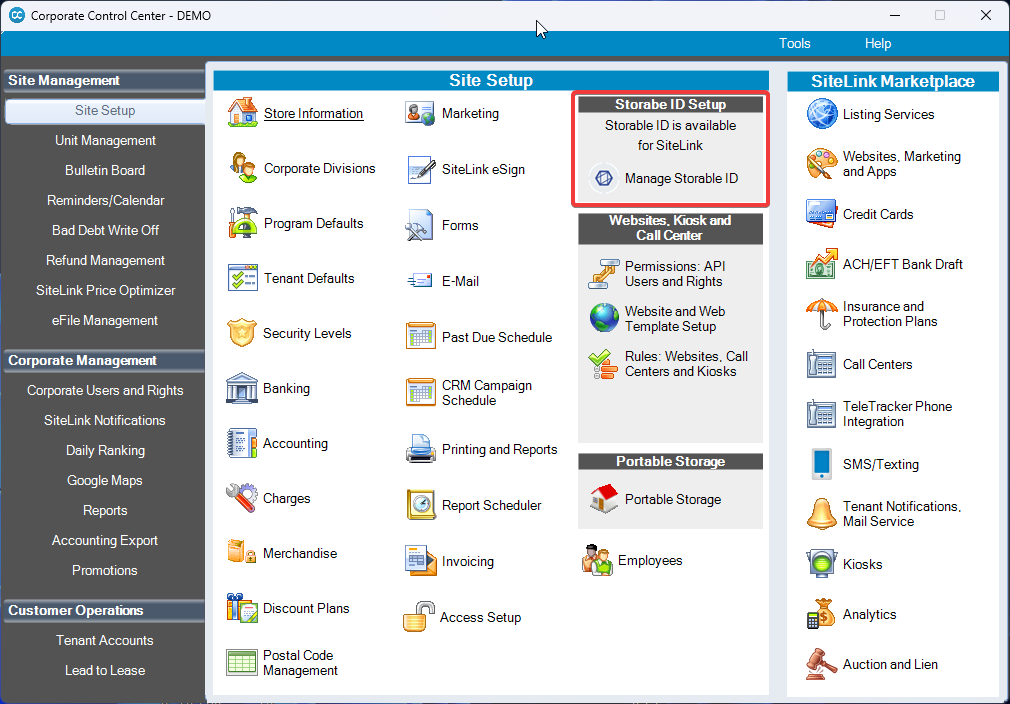The image size is (1010, 704).
Task: Open the Daily Ranking page
Action: coord(105,450)
